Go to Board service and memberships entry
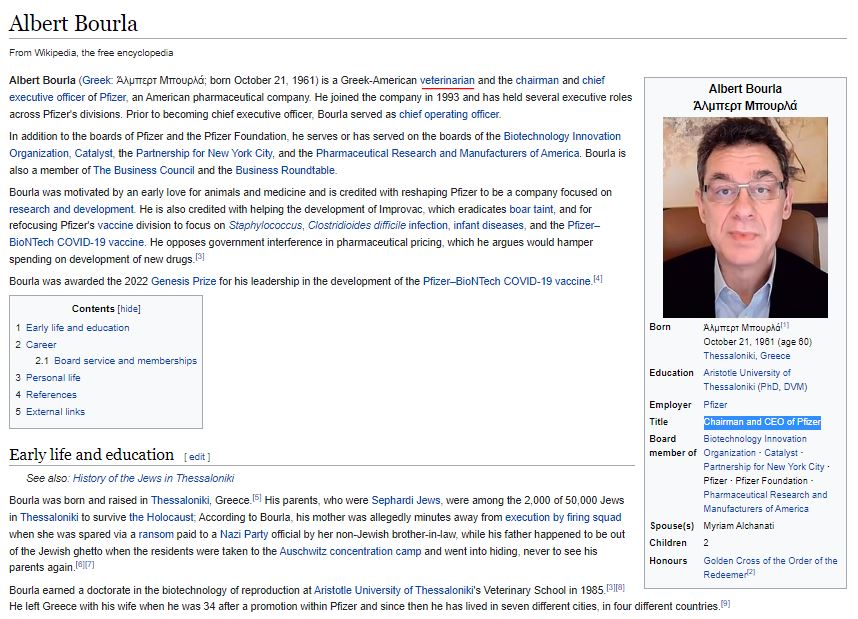Screen dimensions: 858x619 (125, 361)
